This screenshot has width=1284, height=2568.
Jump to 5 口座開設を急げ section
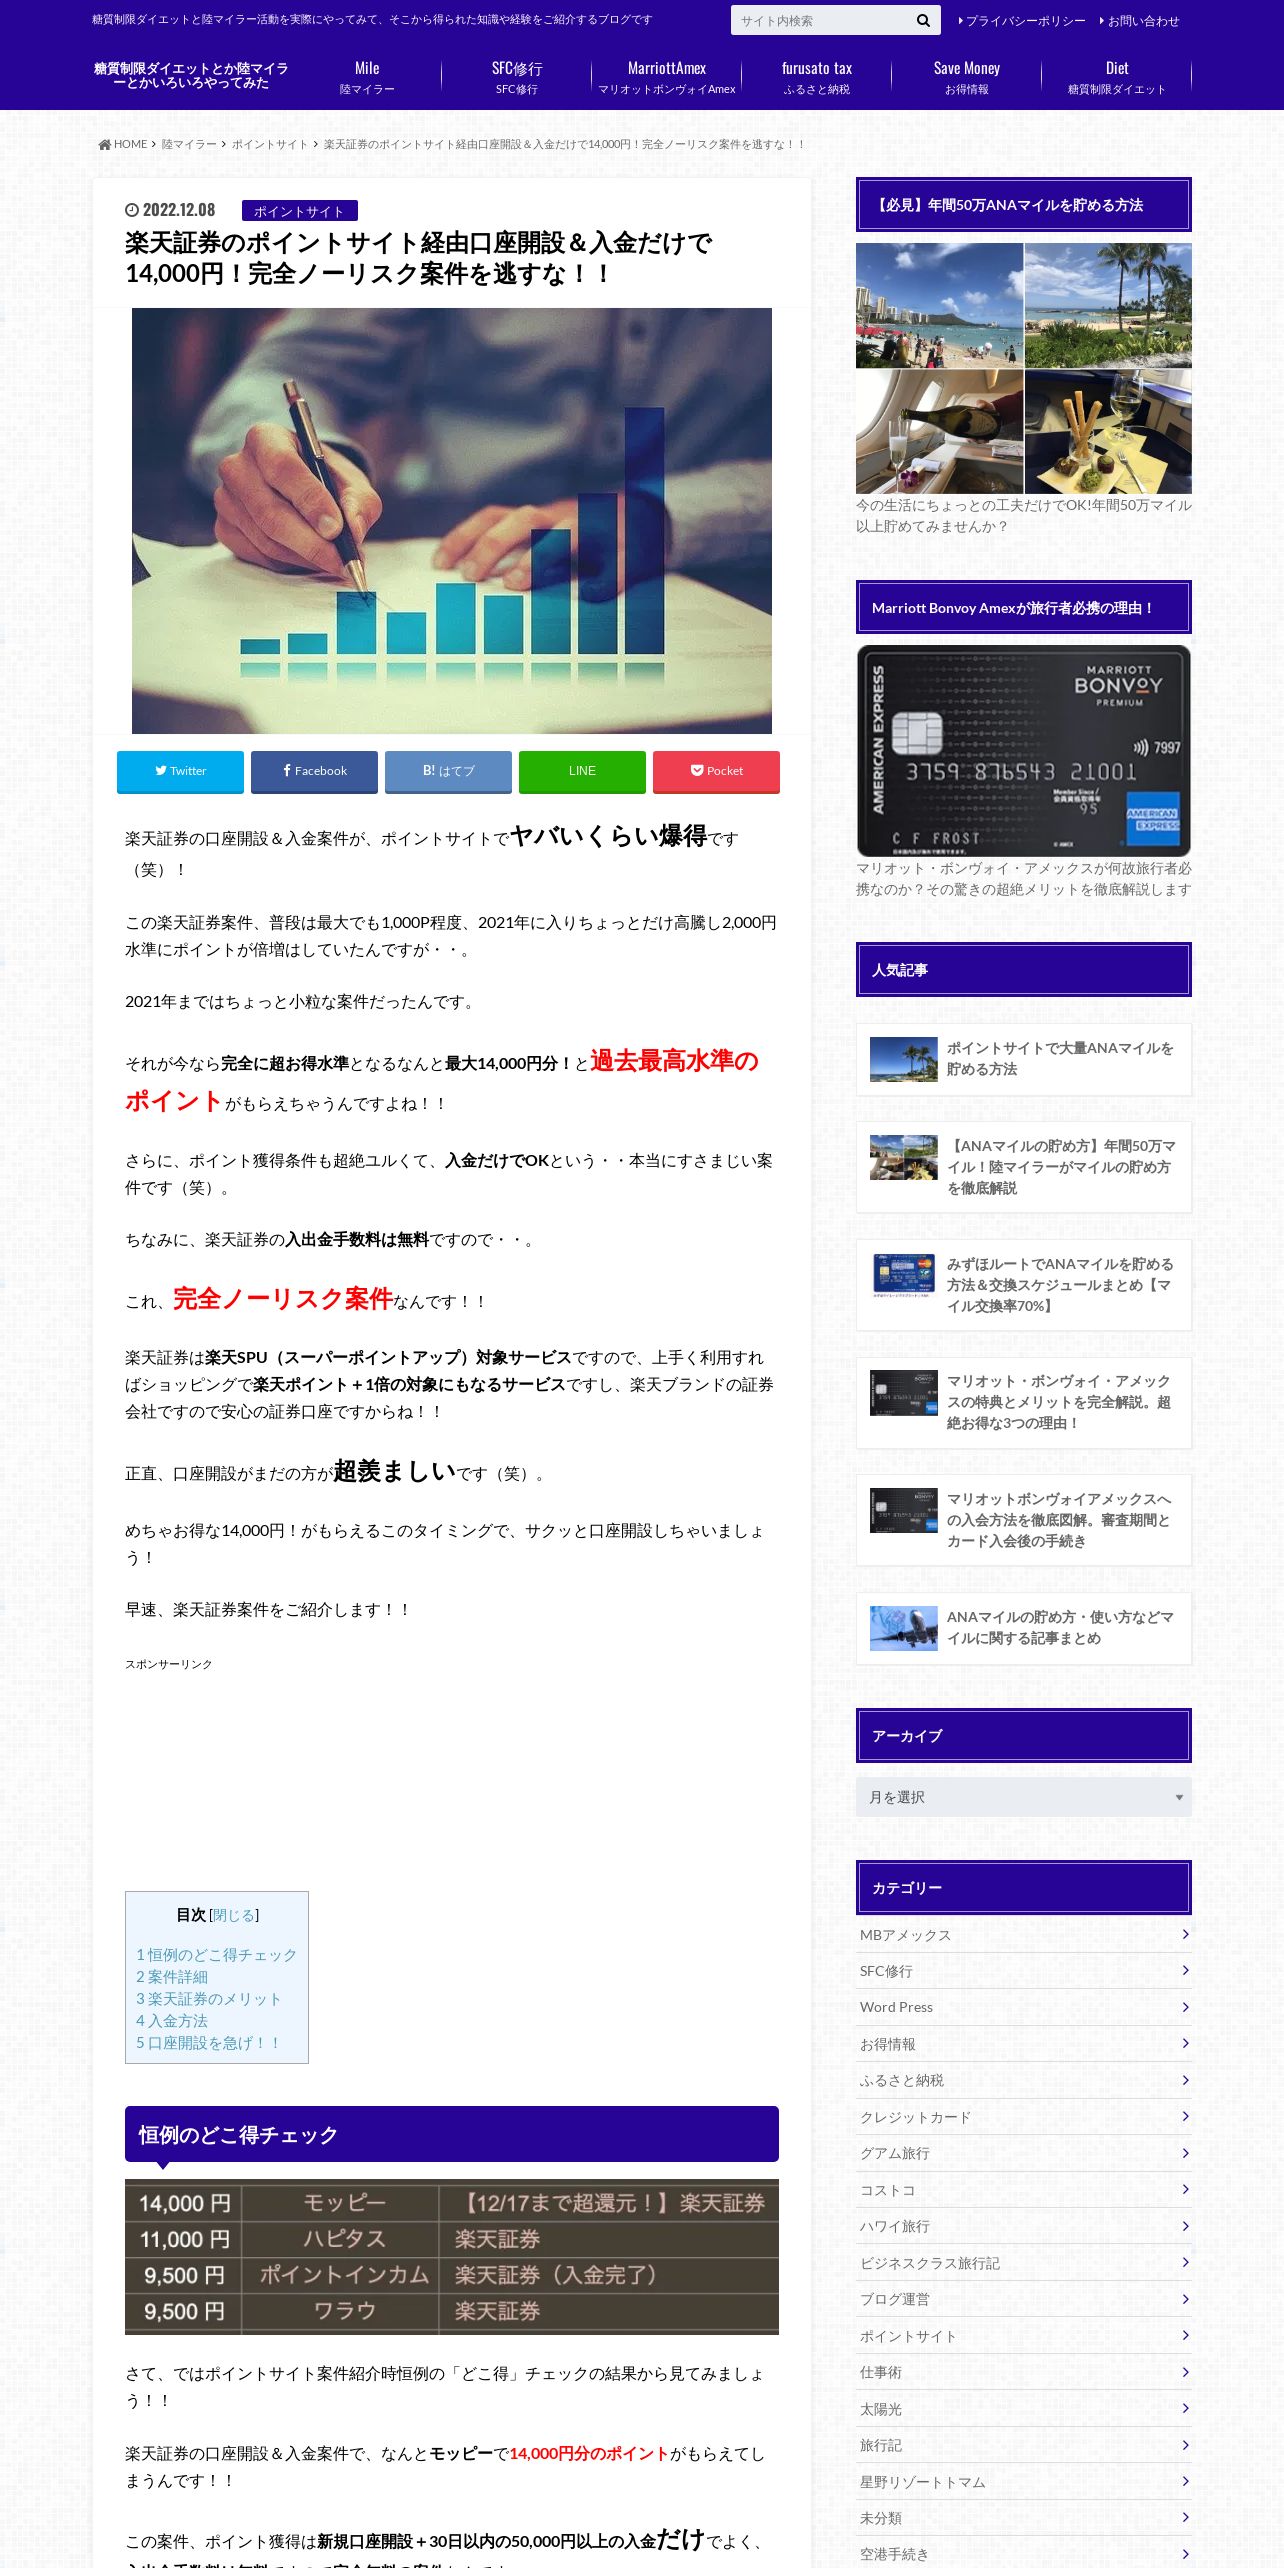208,2042
